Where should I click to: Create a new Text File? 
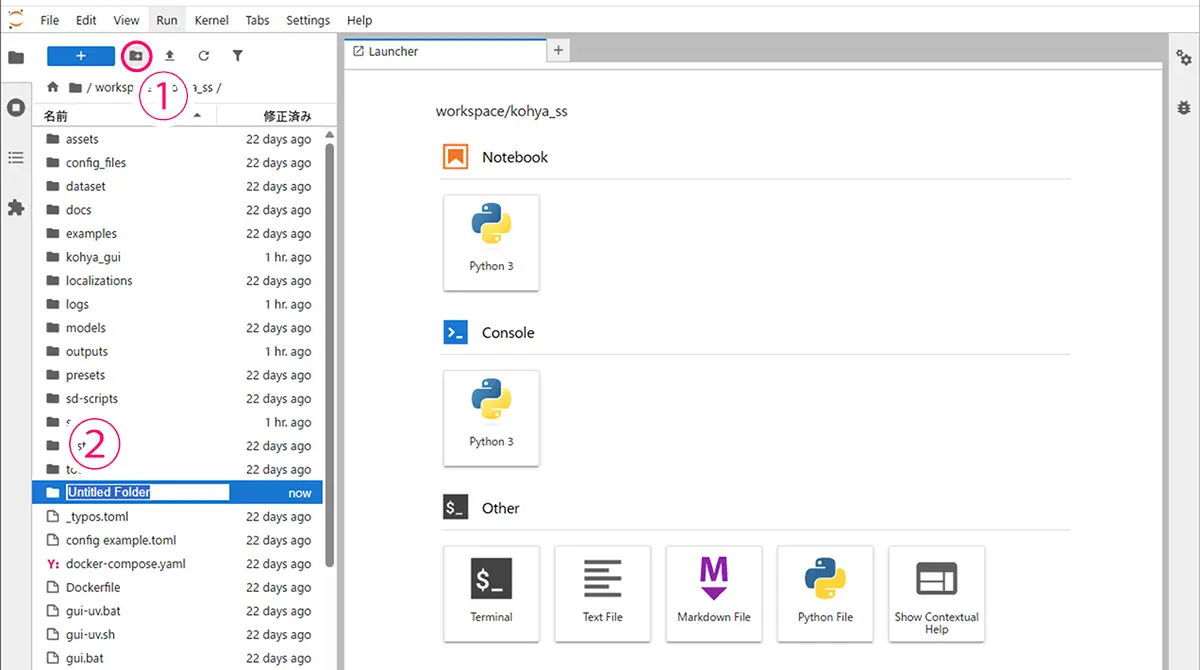(603, 593)
